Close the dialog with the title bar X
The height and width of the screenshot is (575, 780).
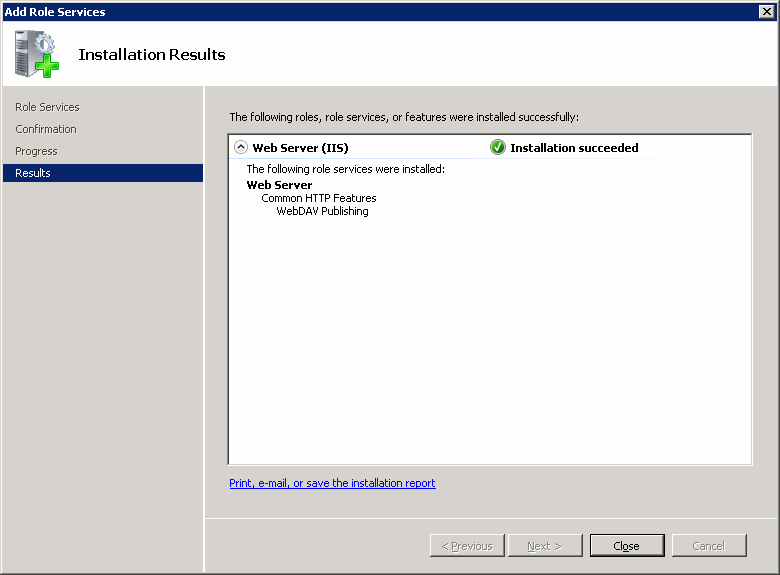(766, 11)
